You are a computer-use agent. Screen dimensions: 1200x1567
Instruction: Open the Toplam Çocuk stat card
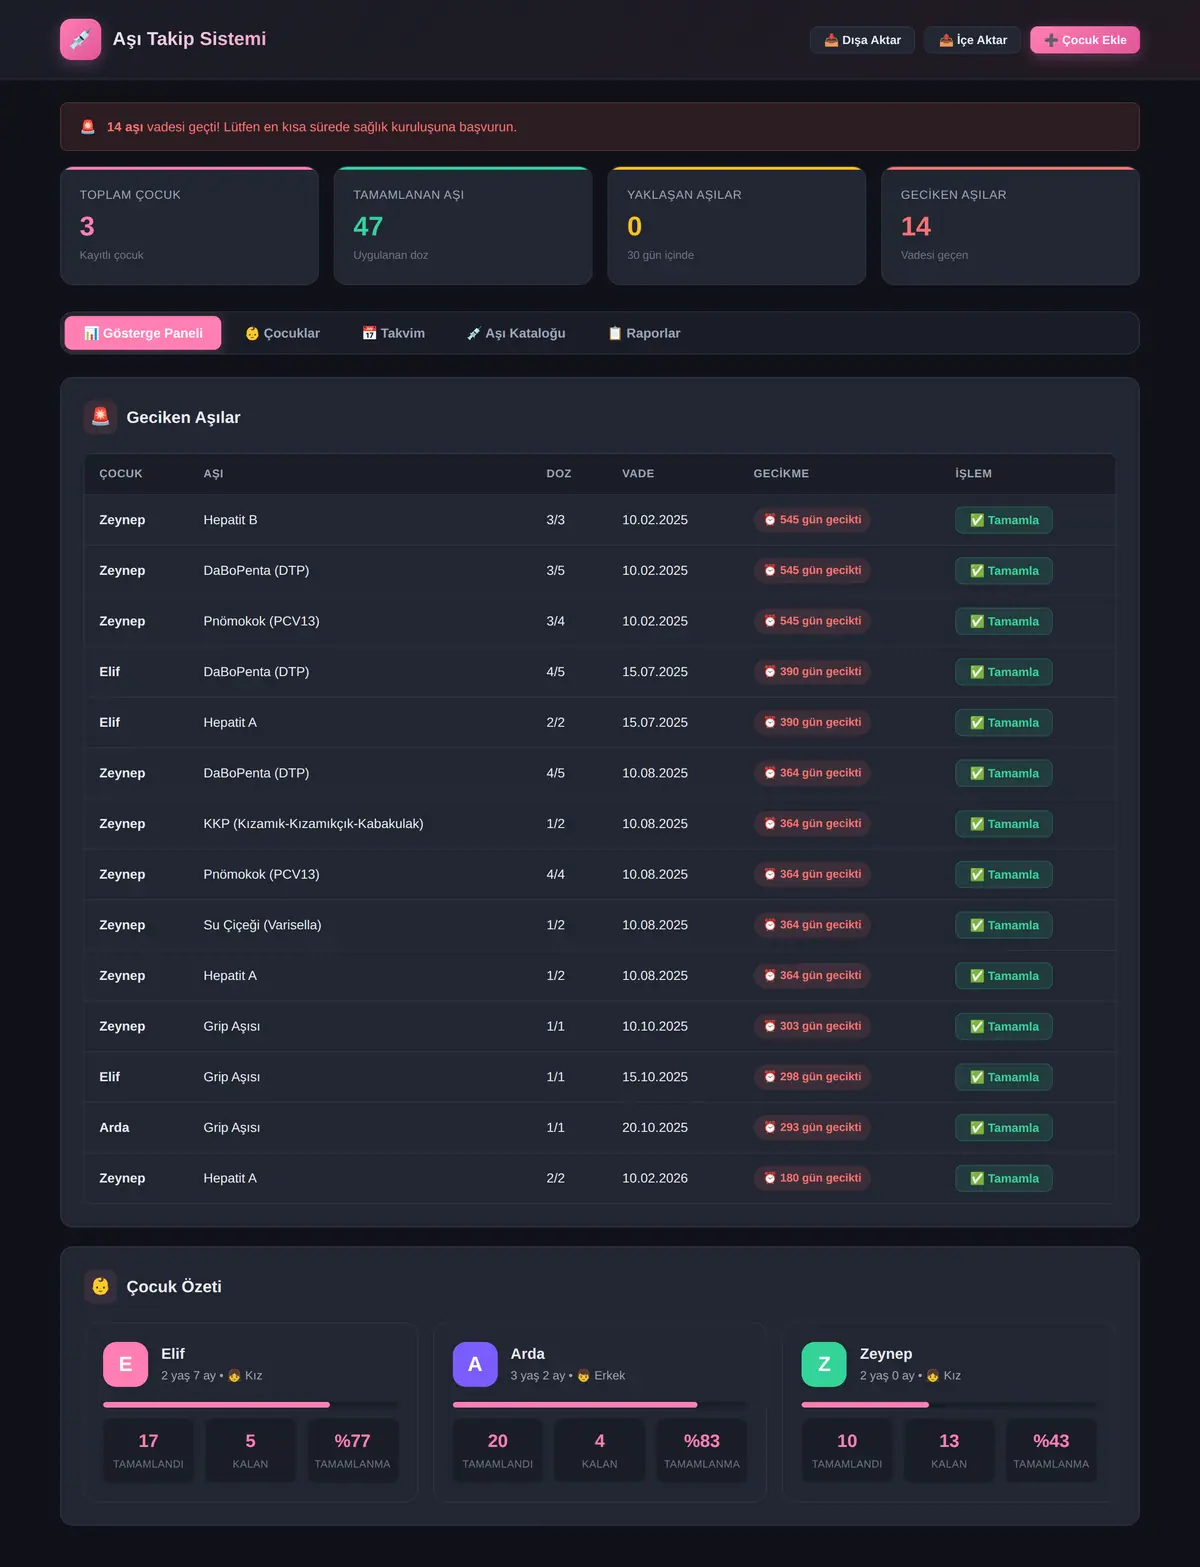click(189, 226)
